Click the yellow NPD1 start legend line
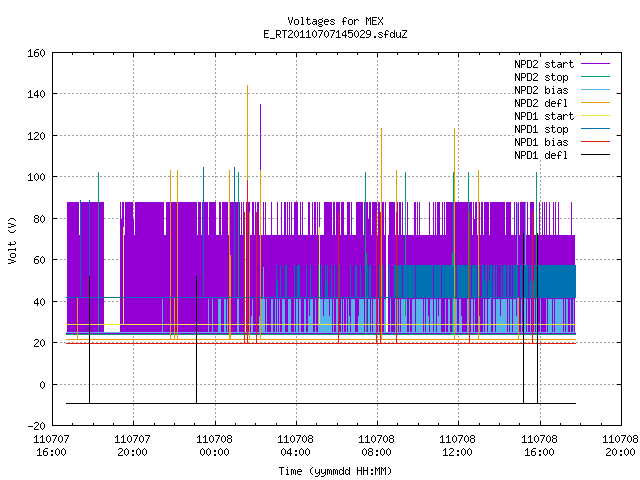The image size is (640, 480). 595,116
